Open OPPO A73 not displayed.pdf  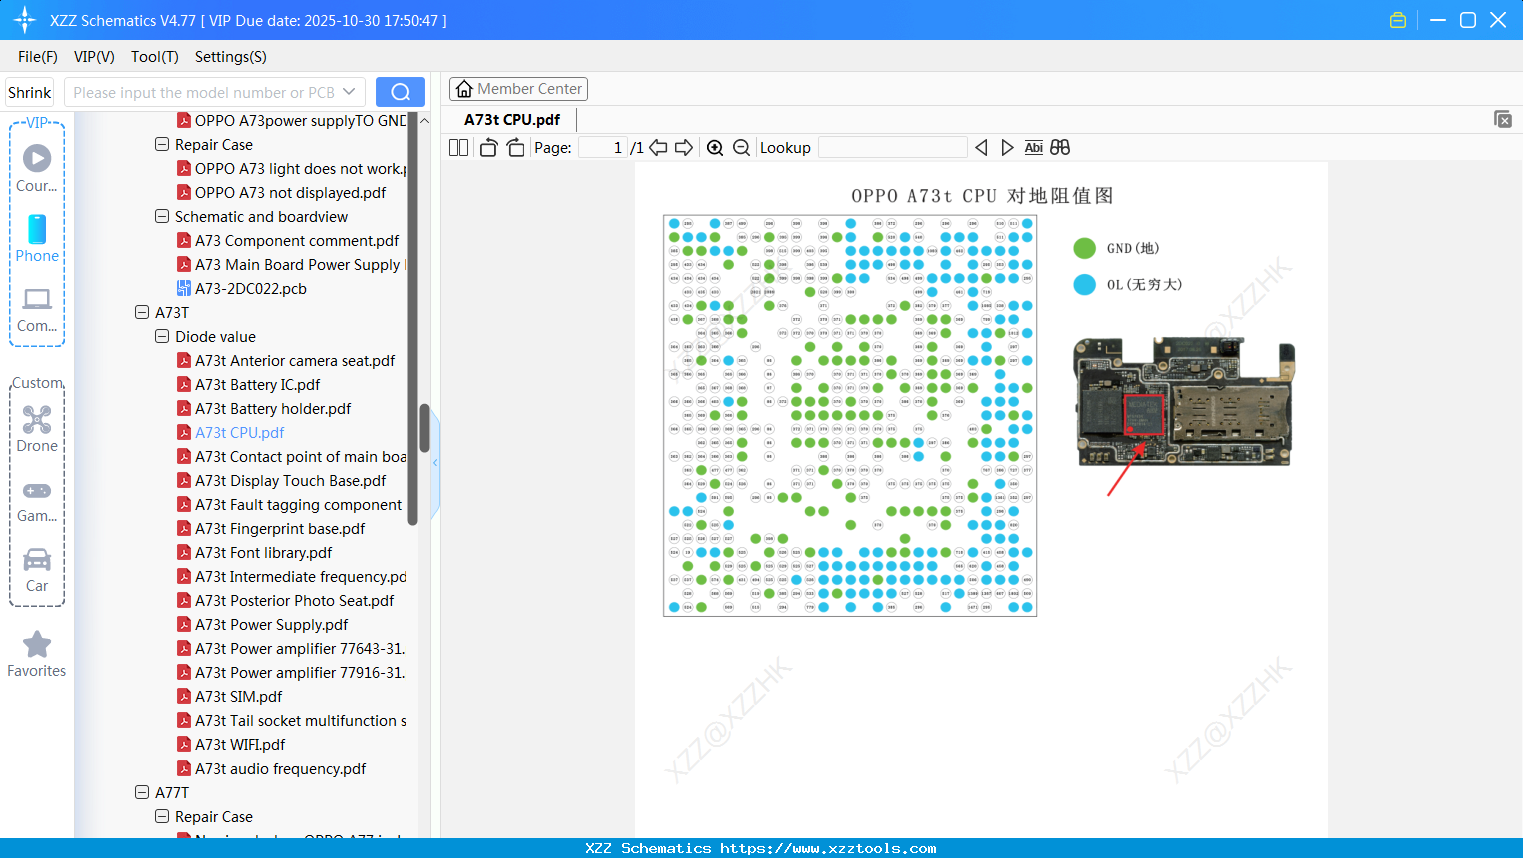(291, 192)
